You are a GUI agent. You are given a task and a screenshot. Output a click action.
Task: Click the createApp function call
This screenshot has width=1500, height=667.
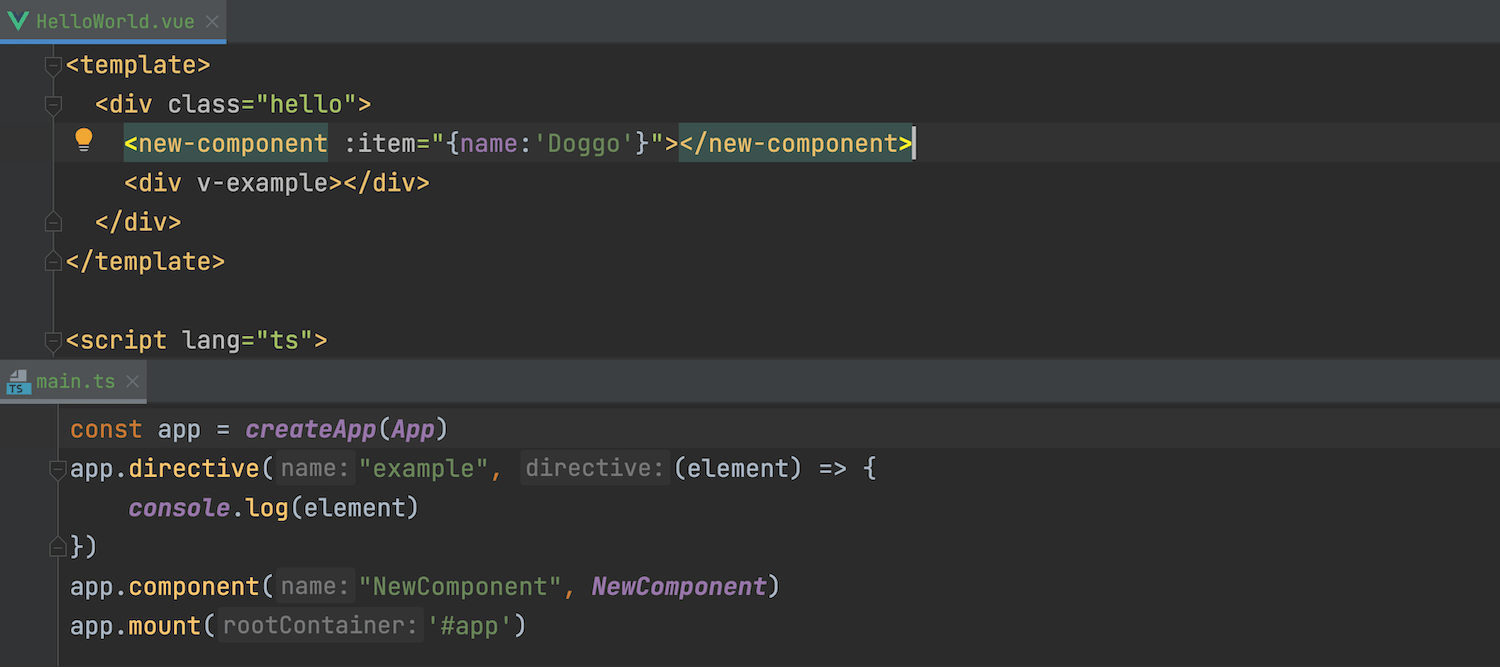[x=310, y=429]
